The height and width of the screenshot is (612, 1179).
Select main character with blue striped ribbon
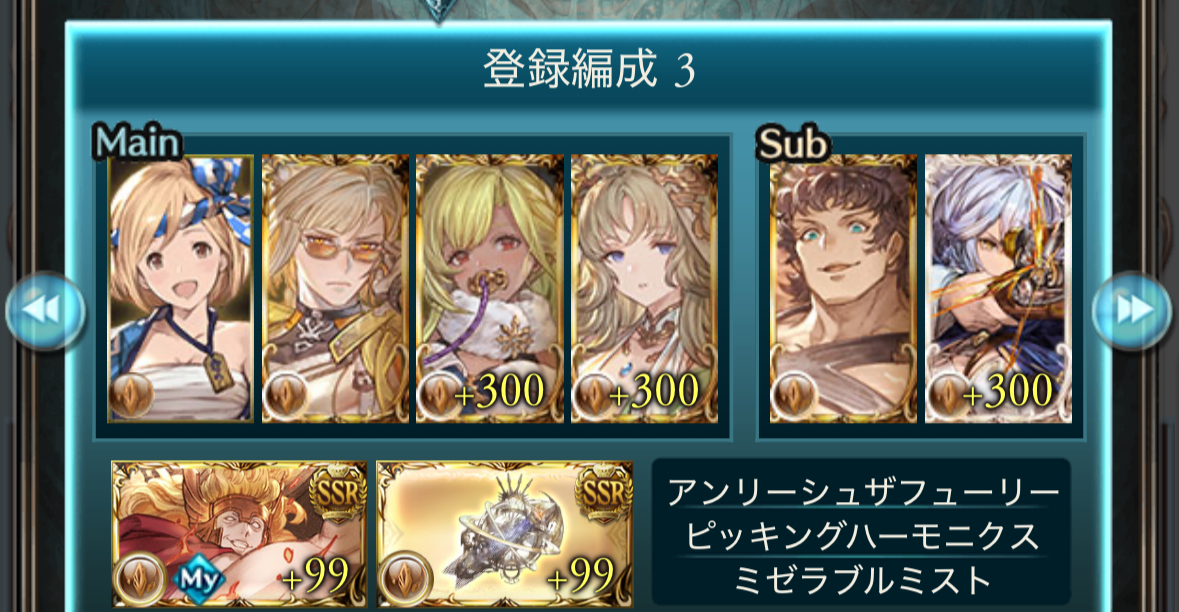(x=180, y=288)
